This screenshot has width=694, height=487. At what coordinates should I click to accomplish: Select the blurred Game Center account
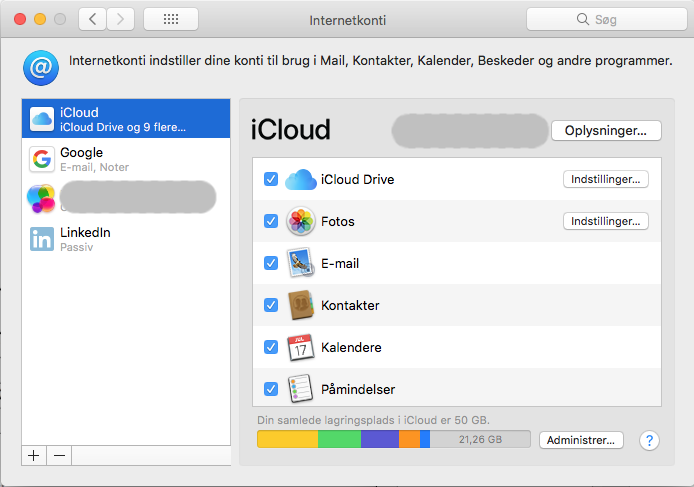pos(126,199)
